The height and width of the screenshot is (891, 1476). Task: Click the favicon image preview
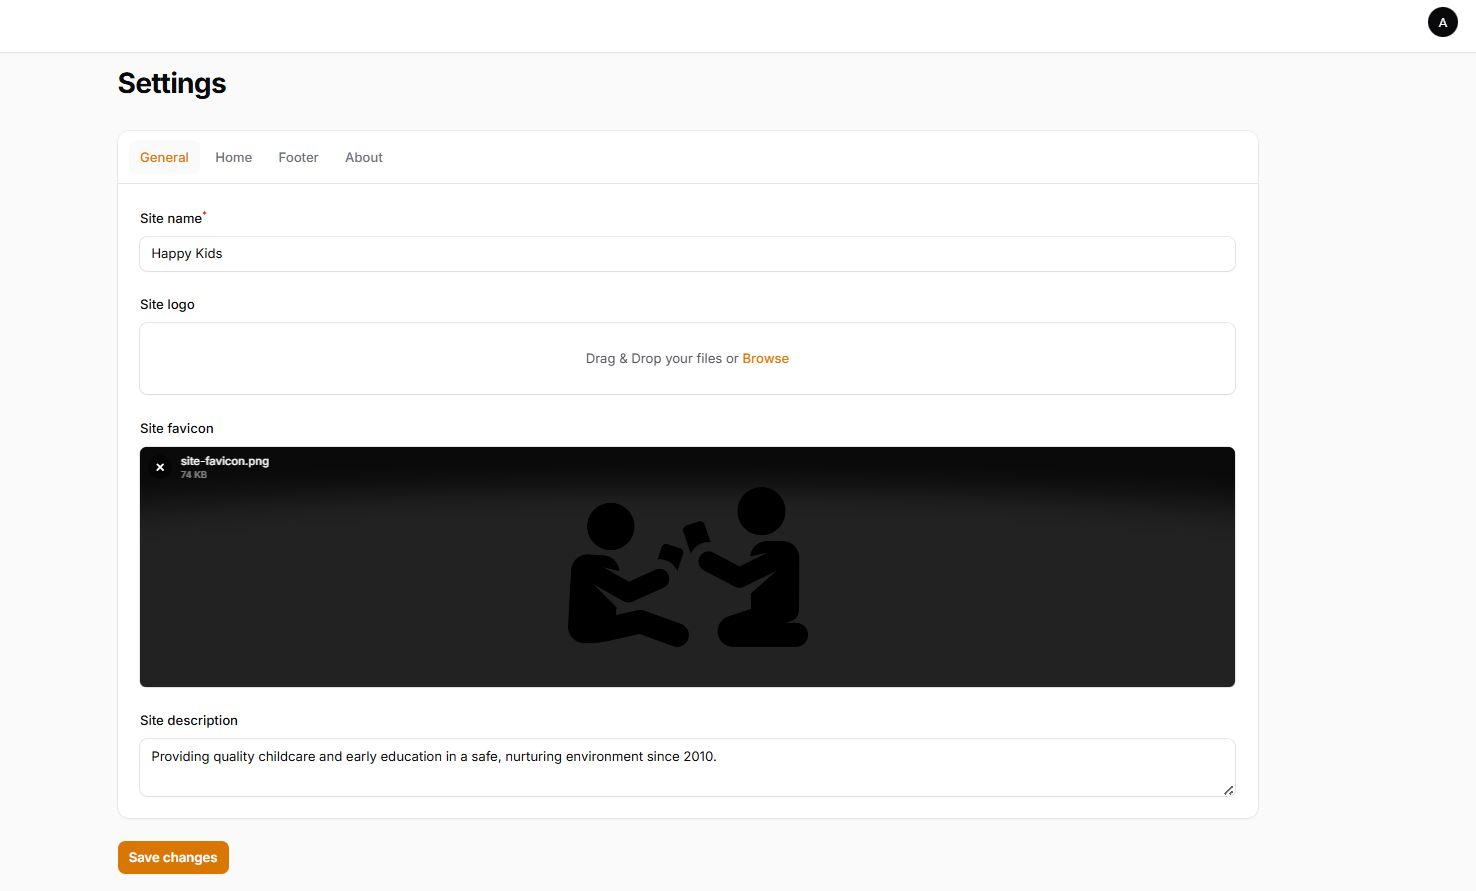pyautogui.click(x=687, y=567)
